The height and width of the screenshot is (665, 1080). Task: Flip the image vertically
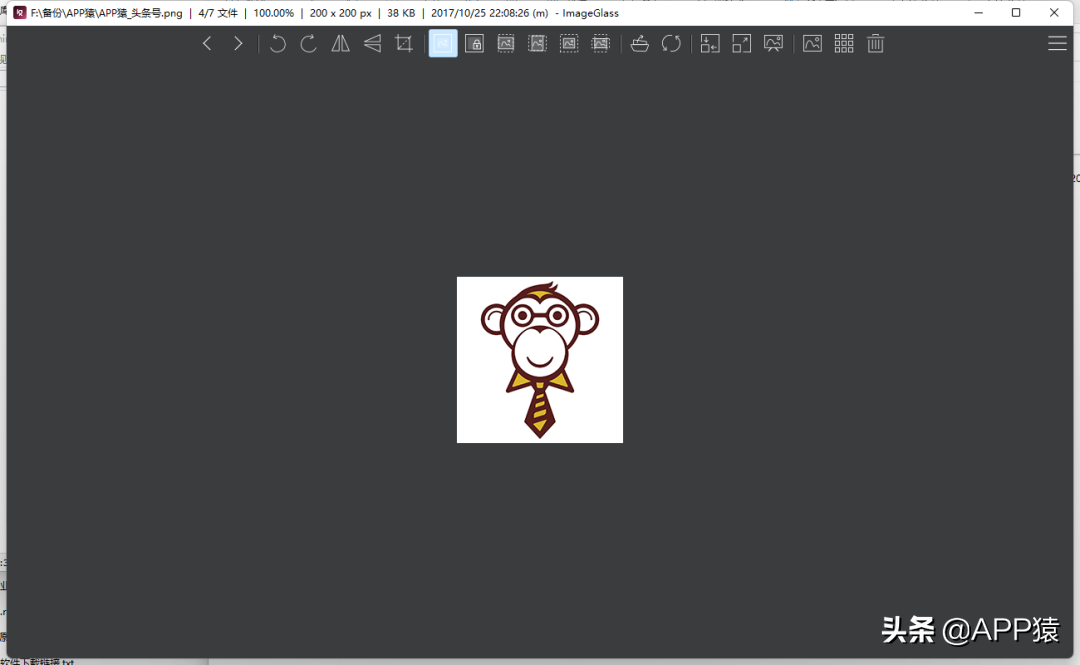[x=372, y=43]
